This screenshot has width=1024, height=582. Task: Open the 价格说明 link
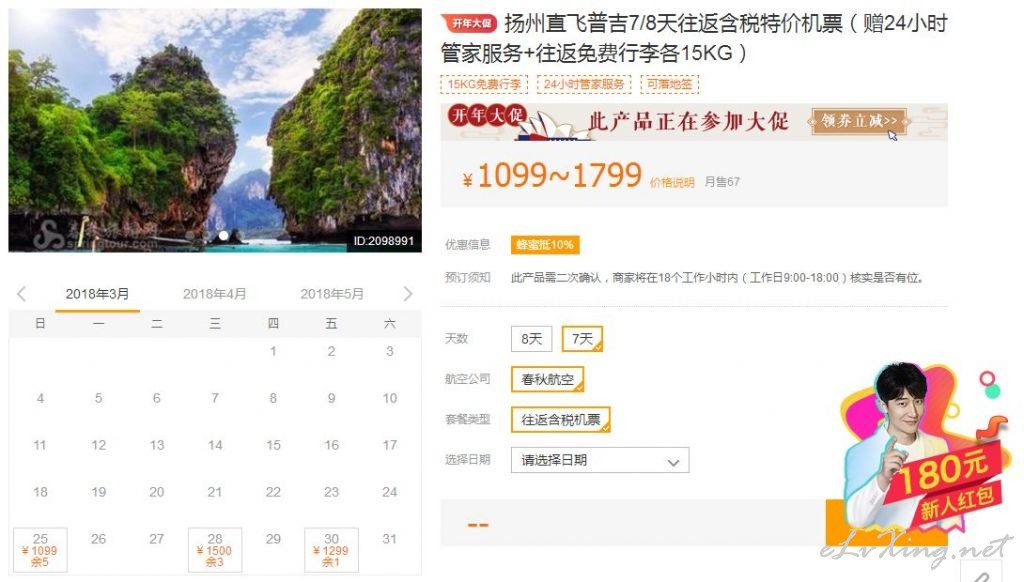[671, 182]
